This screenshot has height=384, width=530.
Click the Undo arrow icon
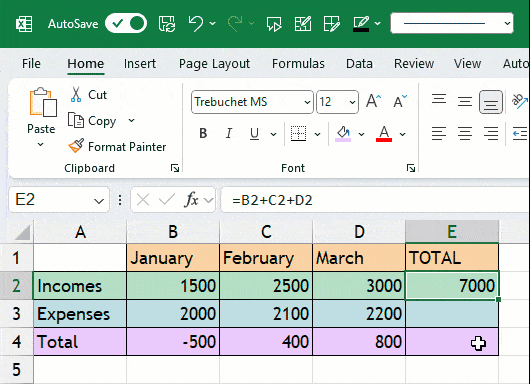pos(196,24)
